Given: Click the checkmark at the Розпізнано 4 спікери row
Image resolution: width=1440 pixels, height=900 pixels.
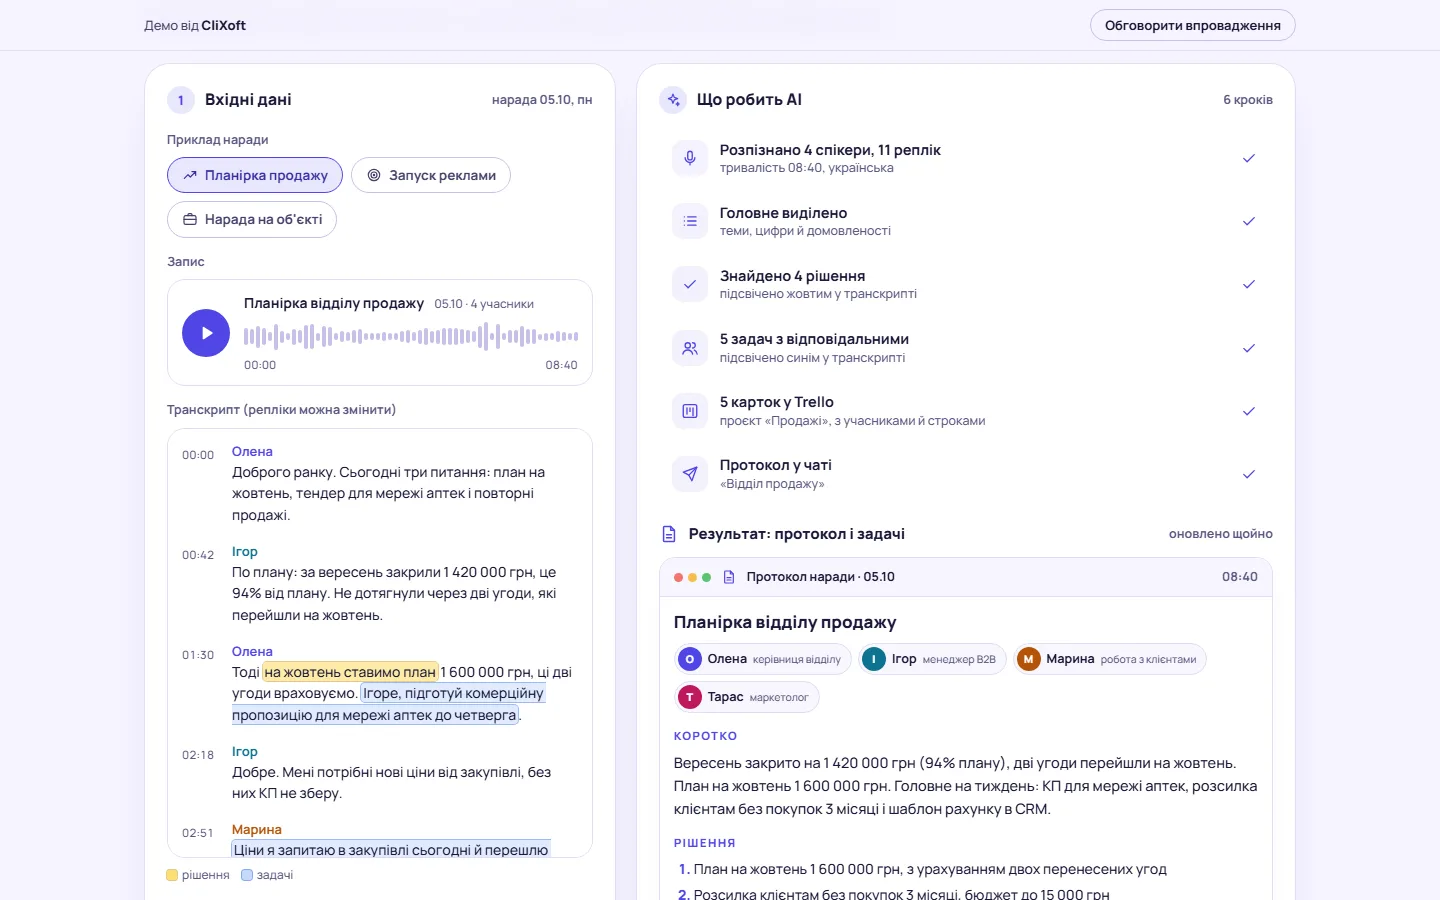Looking at the screenshot, I should (x=1249, y=158).
